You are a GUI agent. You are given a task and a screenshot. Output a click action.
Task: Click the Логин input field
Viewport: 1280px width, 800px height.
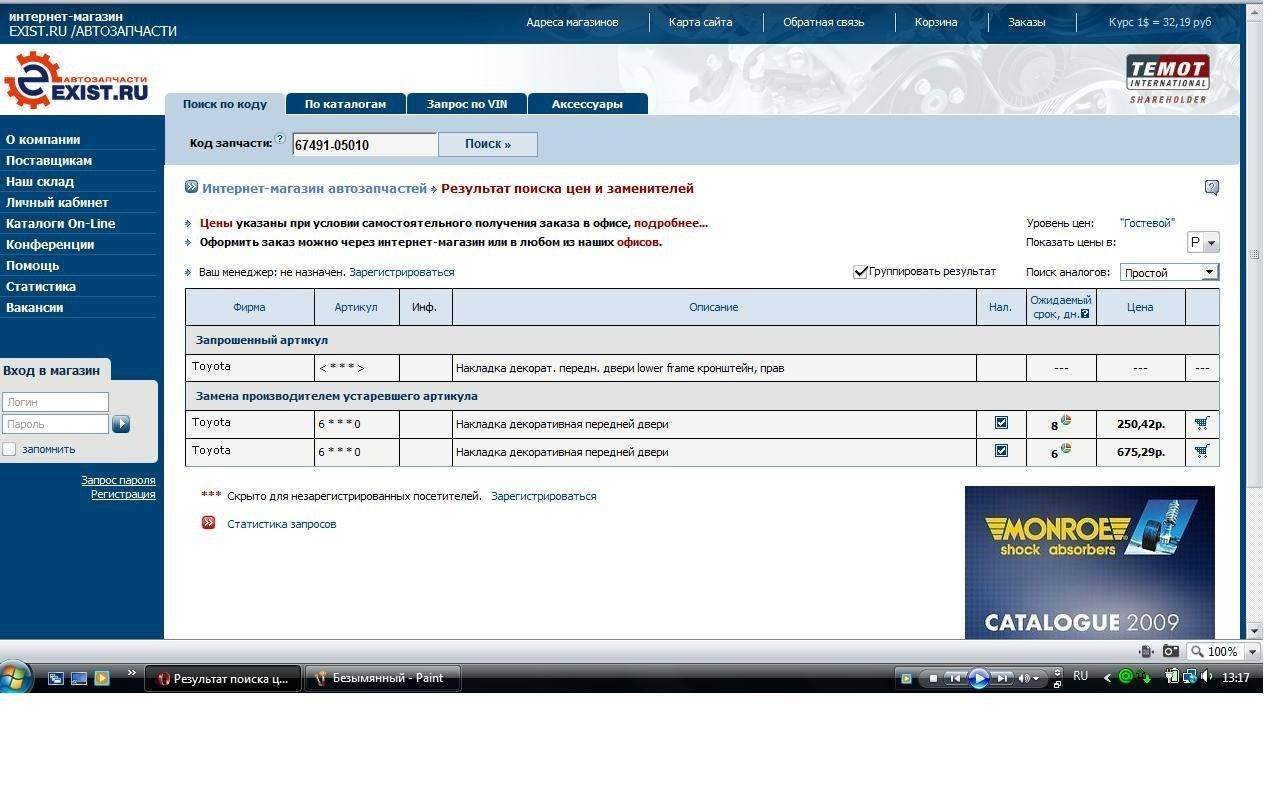click(x=55, y=402)
